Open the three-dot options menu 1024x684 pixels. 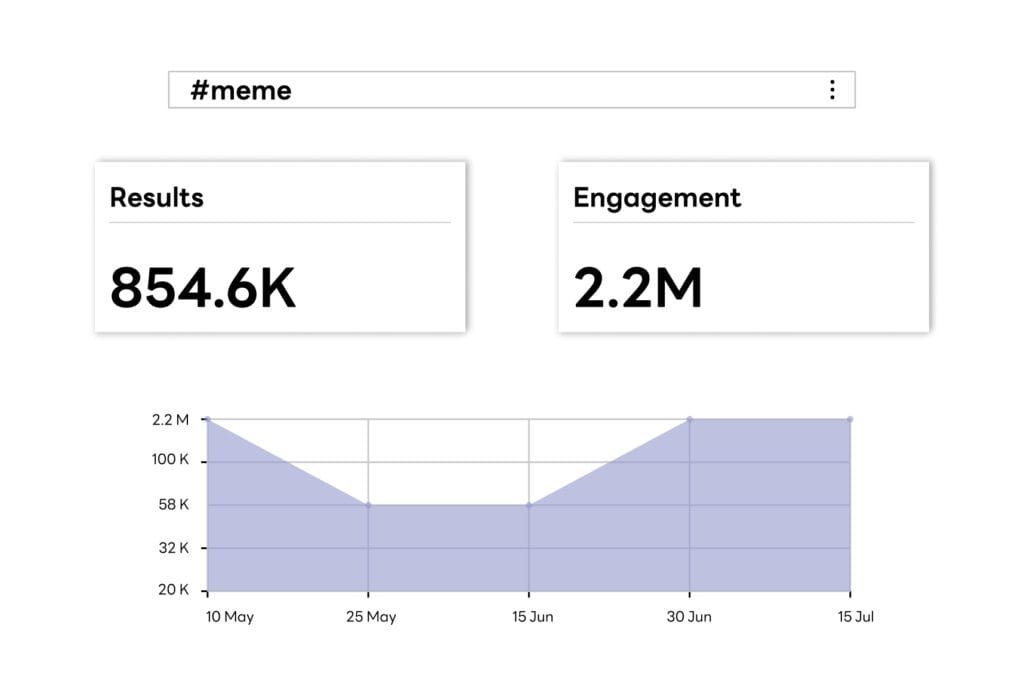[831, 89]
